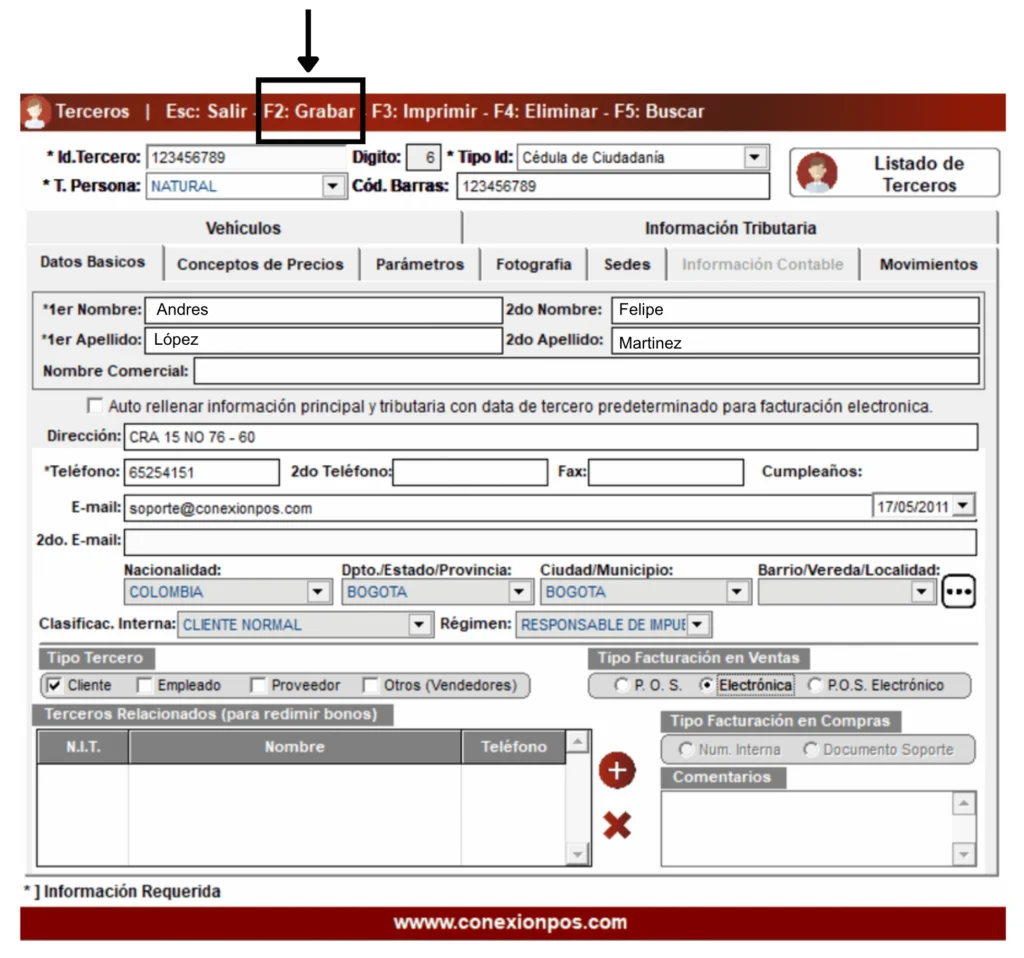Open Listado de Terceros
The width and height of the screenshot is (1024, 958).
click(895, 173)
